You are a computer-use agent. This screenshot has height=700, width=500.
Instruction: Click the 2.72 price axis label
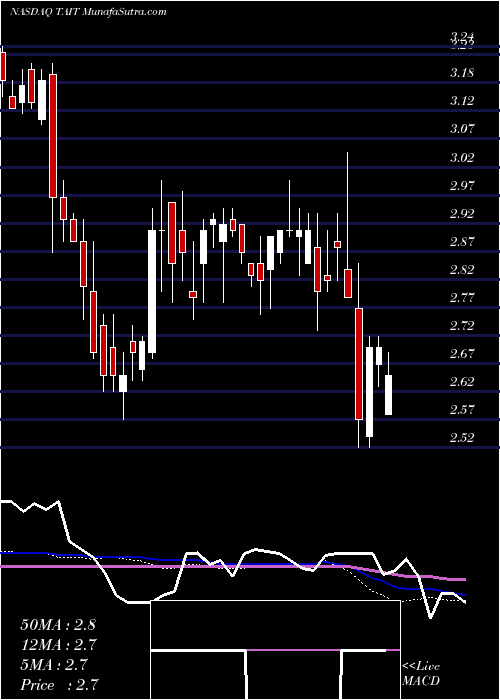pyautogui.click(x=462, y=326)
